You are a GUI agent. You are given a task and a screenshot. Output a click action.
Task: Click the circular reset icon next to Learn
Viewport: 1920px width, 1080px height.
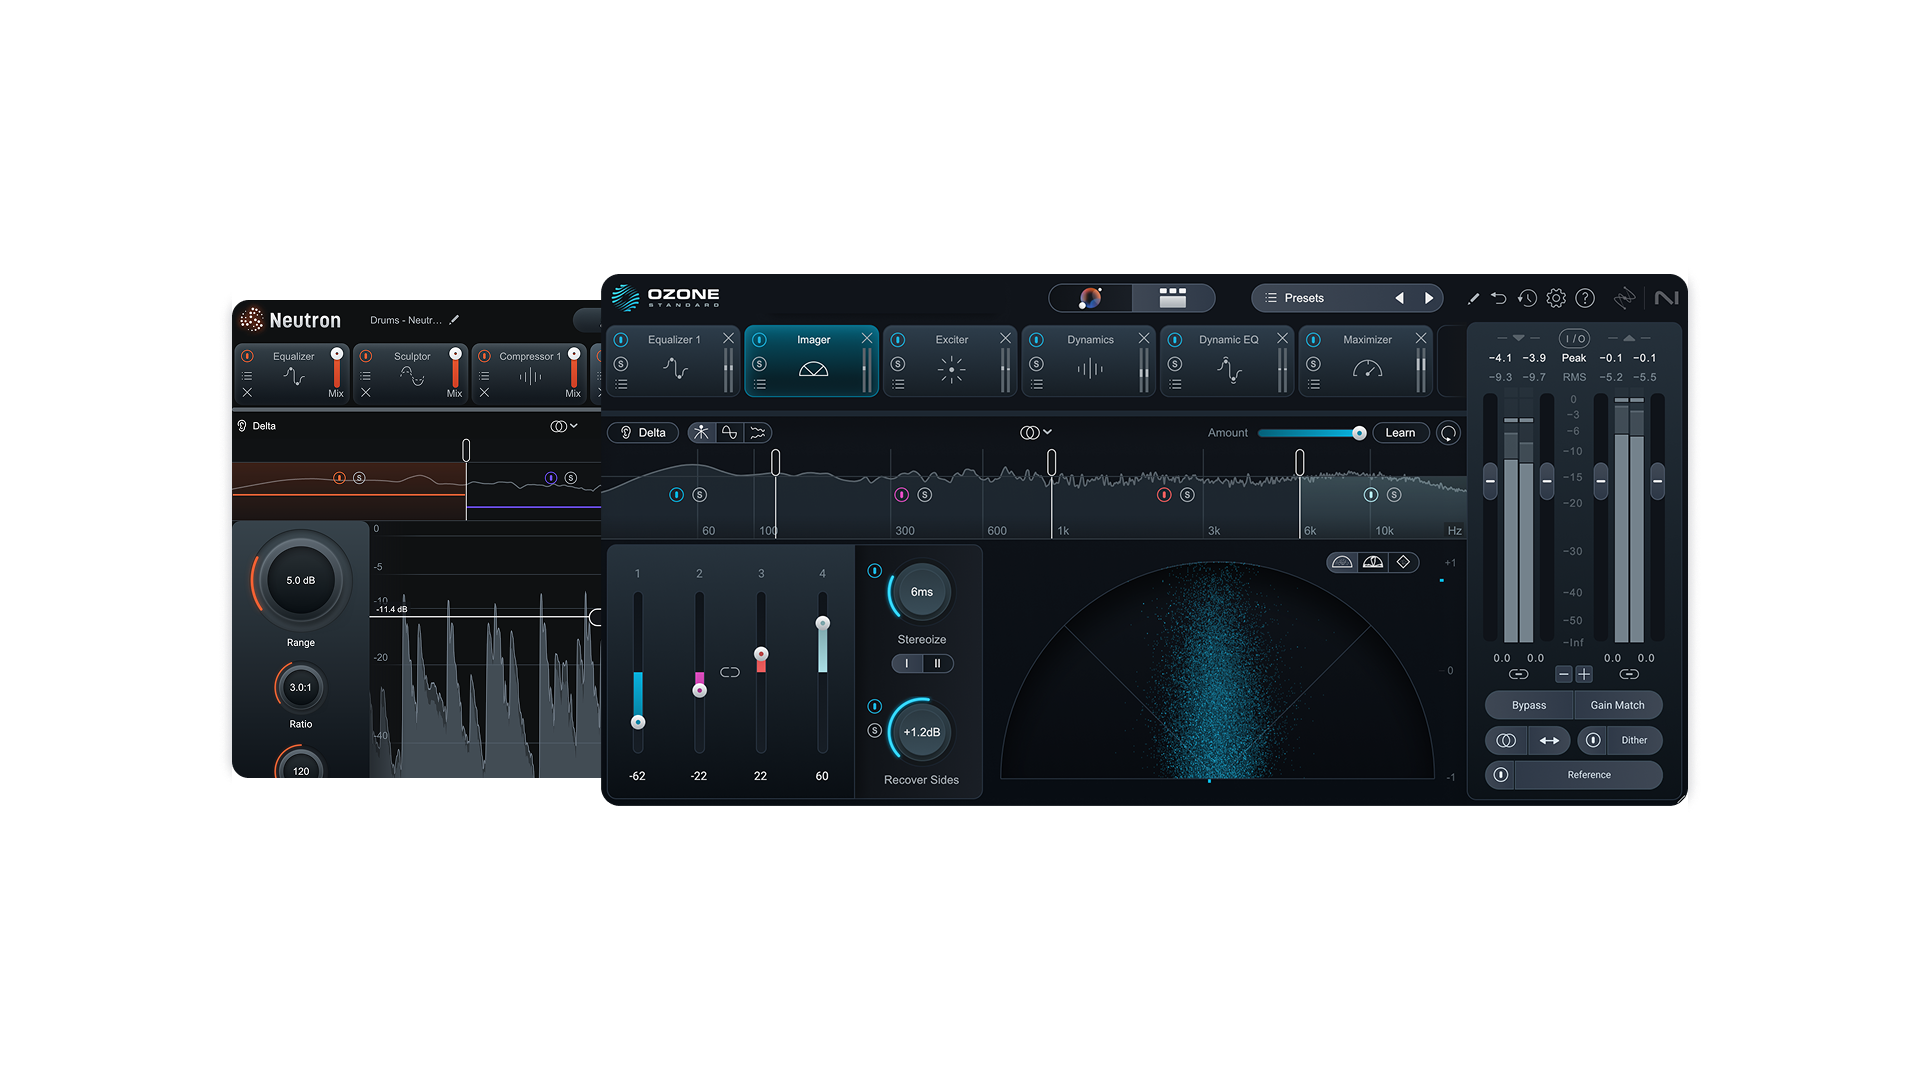(x=1448, y=433)
